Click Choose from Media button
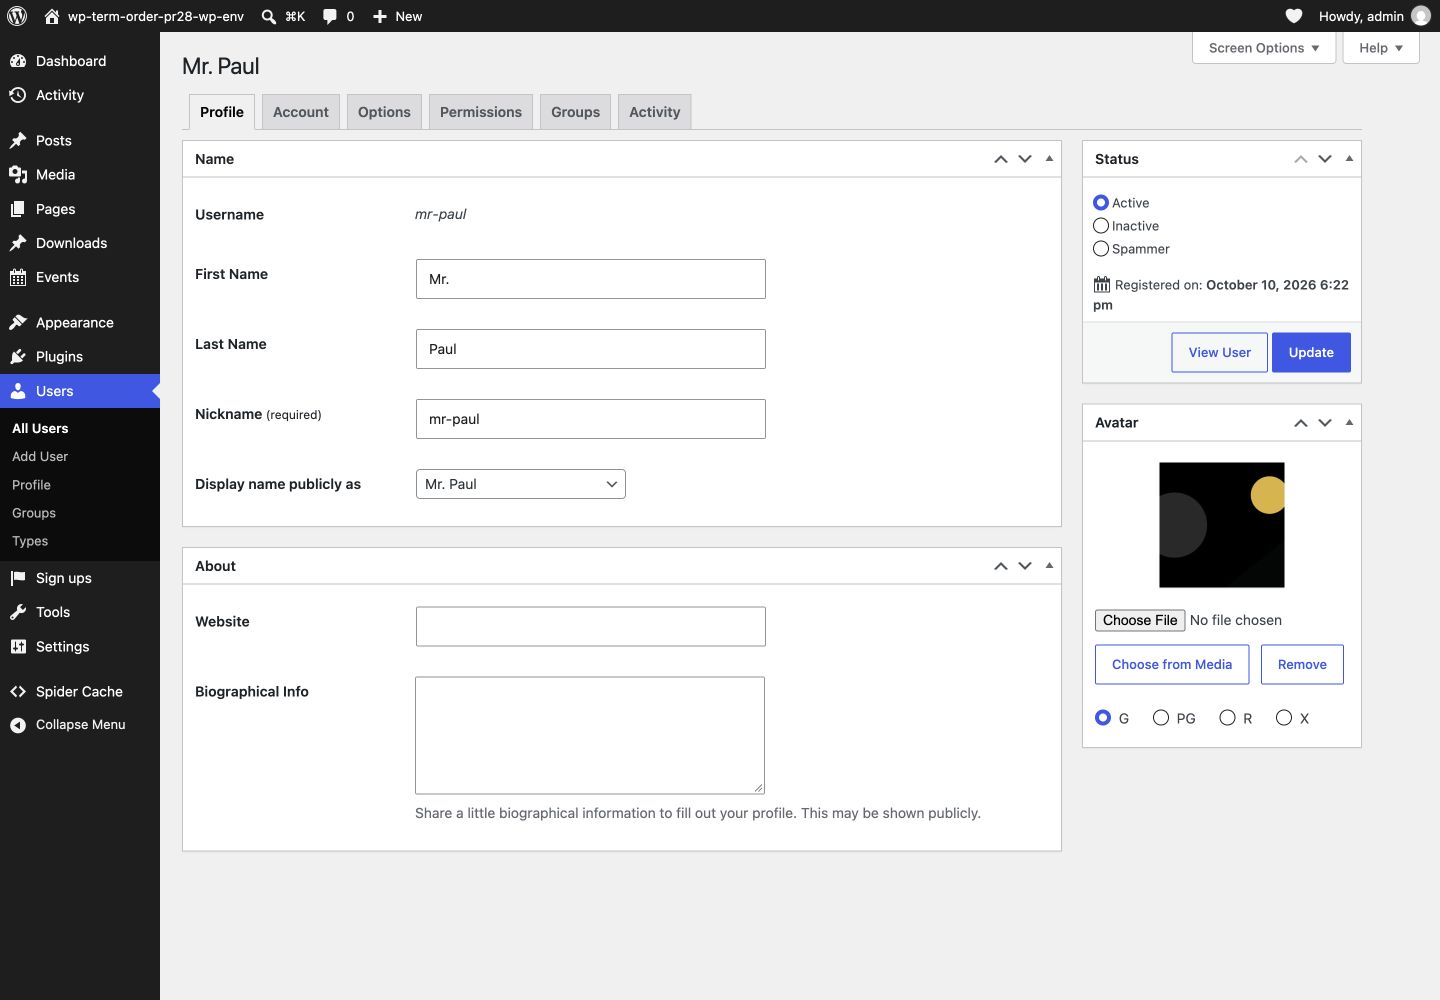The width and height of the screenshot is (1440, 1000). coord(1172,664)
